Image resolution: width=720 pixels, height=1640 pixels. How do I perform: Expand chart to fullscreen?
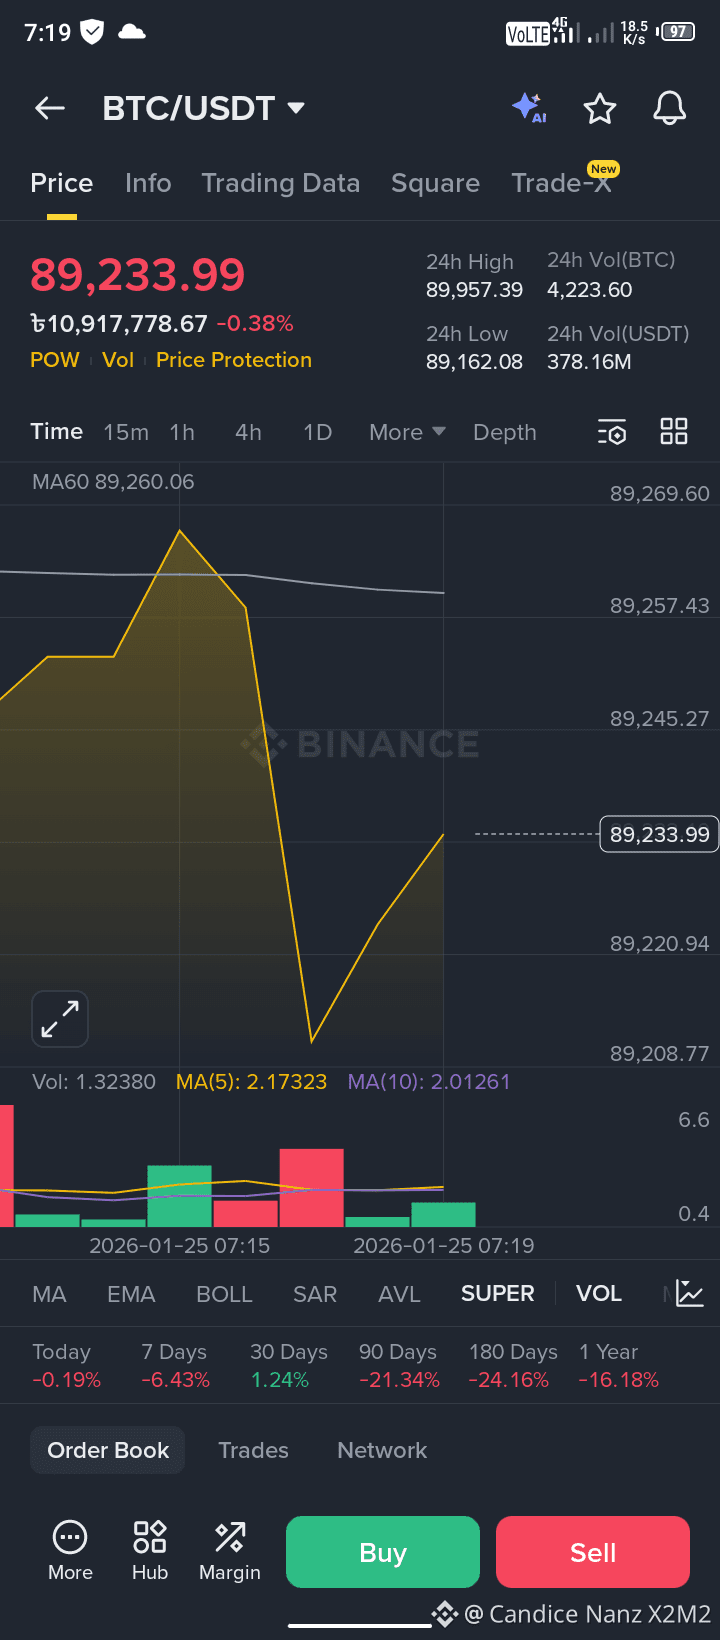60,1019
